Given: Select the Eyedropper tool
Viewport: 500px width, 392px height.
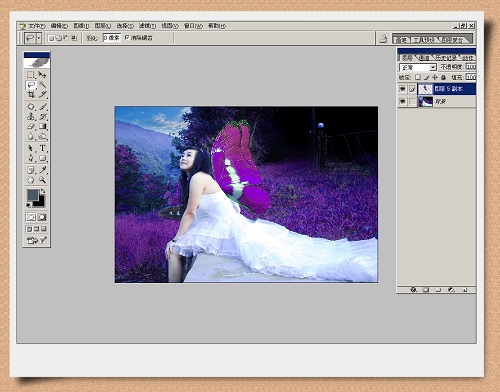Looking at the screenshot, I should 42,170.
